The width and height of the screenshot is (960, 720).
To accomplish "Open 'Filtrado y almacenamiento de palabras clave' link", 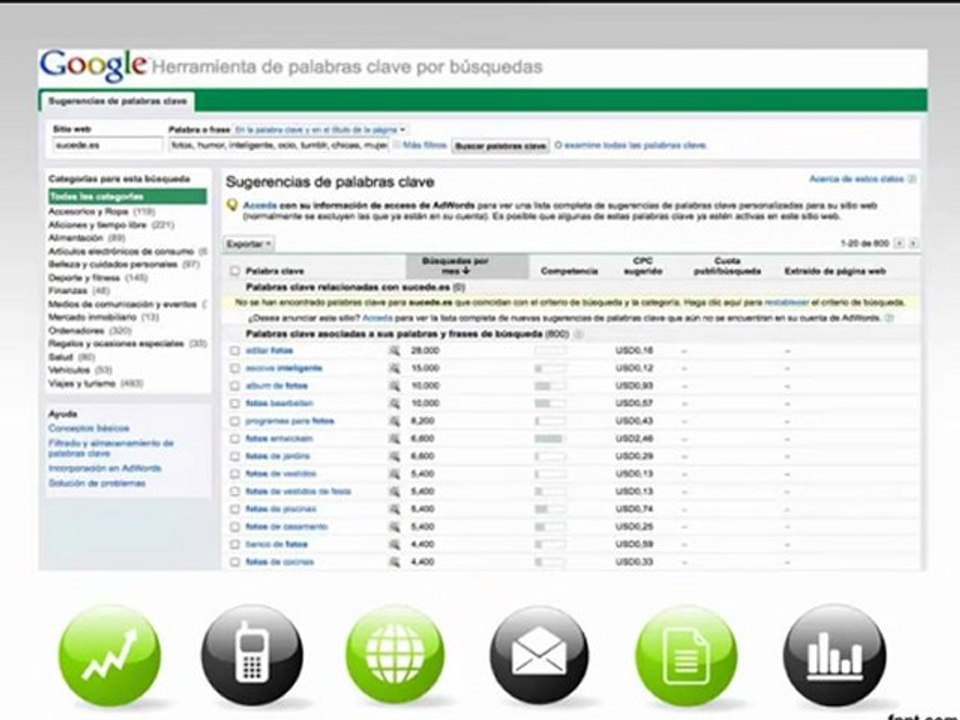I will 111,448.
